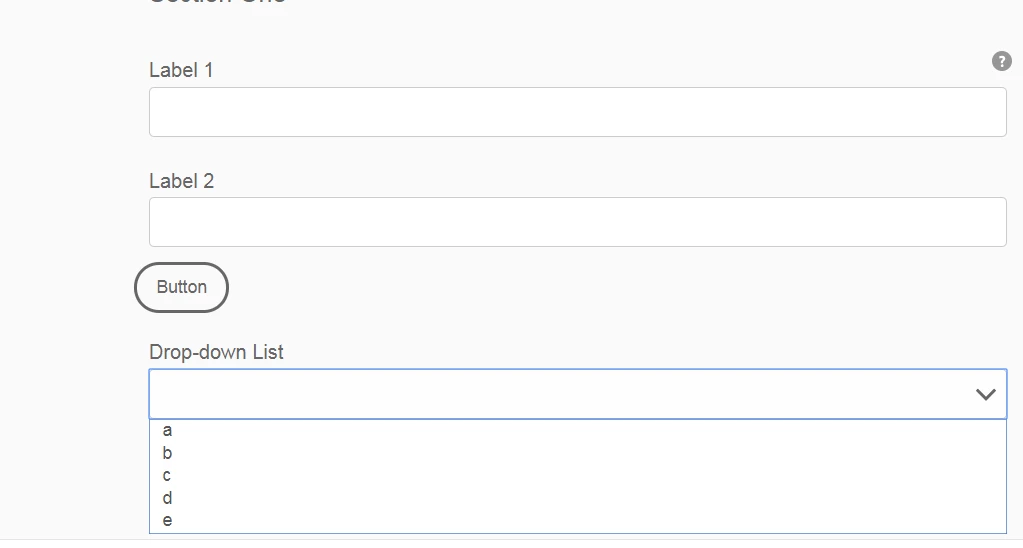Expand the Drop-down List chevron arrow
Viewport: 1023px width, 548px height.
[x=985, y=394]
